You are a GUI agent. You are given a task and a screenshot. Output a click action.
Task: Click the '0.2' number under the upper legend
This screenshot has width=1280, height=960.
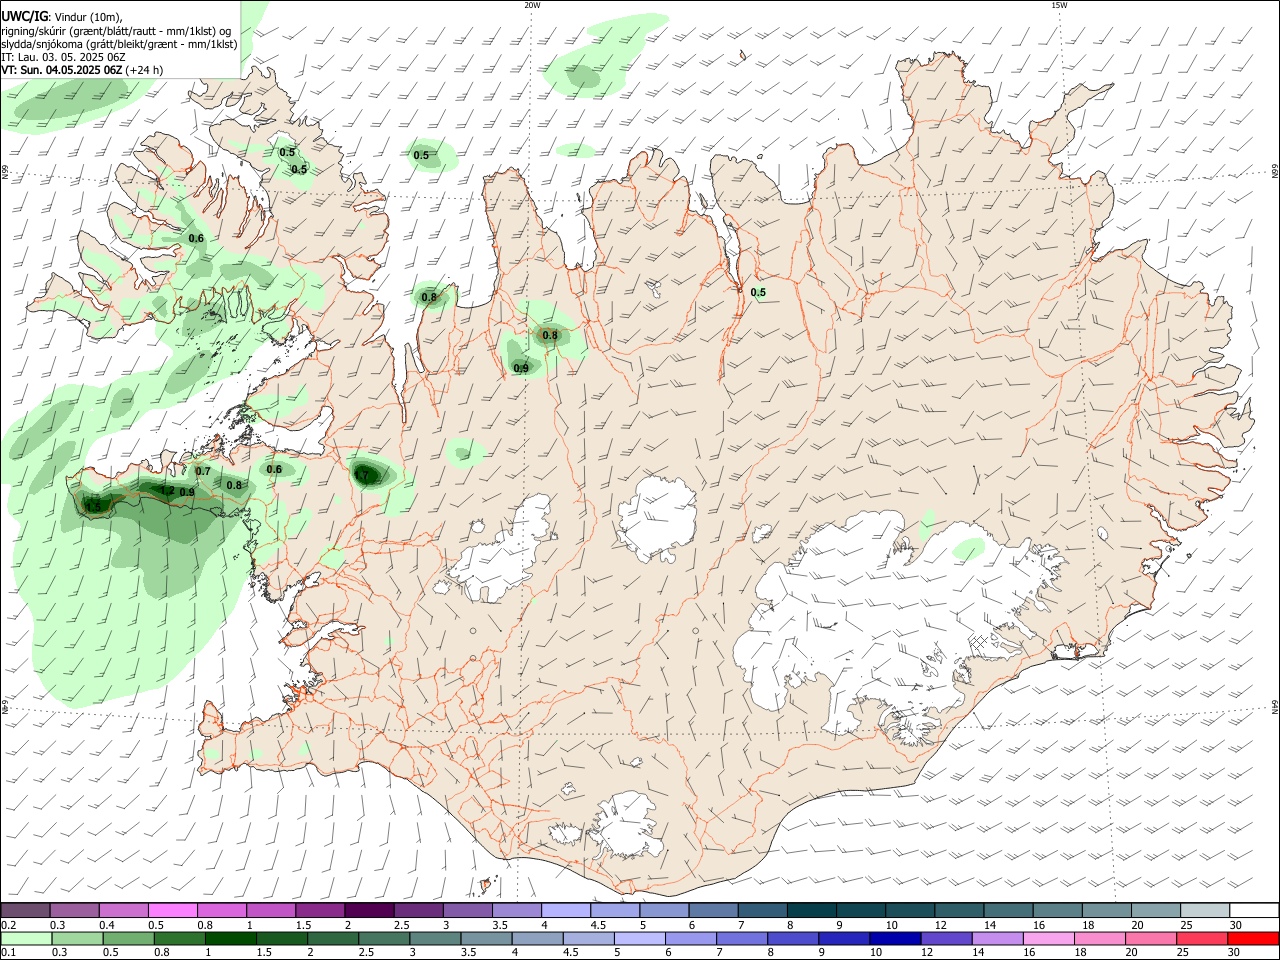(8, 925)
